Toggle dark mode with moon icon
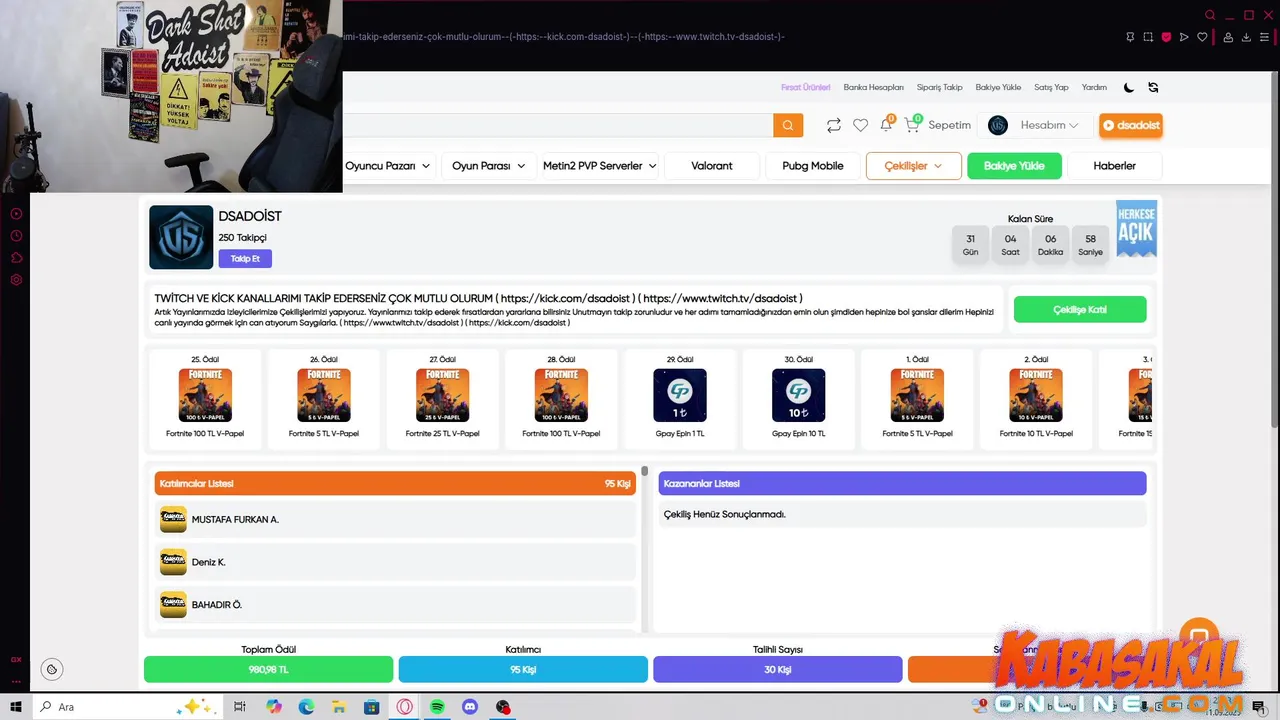The width and height of the screenshot is (1280, 720). [x=1129, y=87]
